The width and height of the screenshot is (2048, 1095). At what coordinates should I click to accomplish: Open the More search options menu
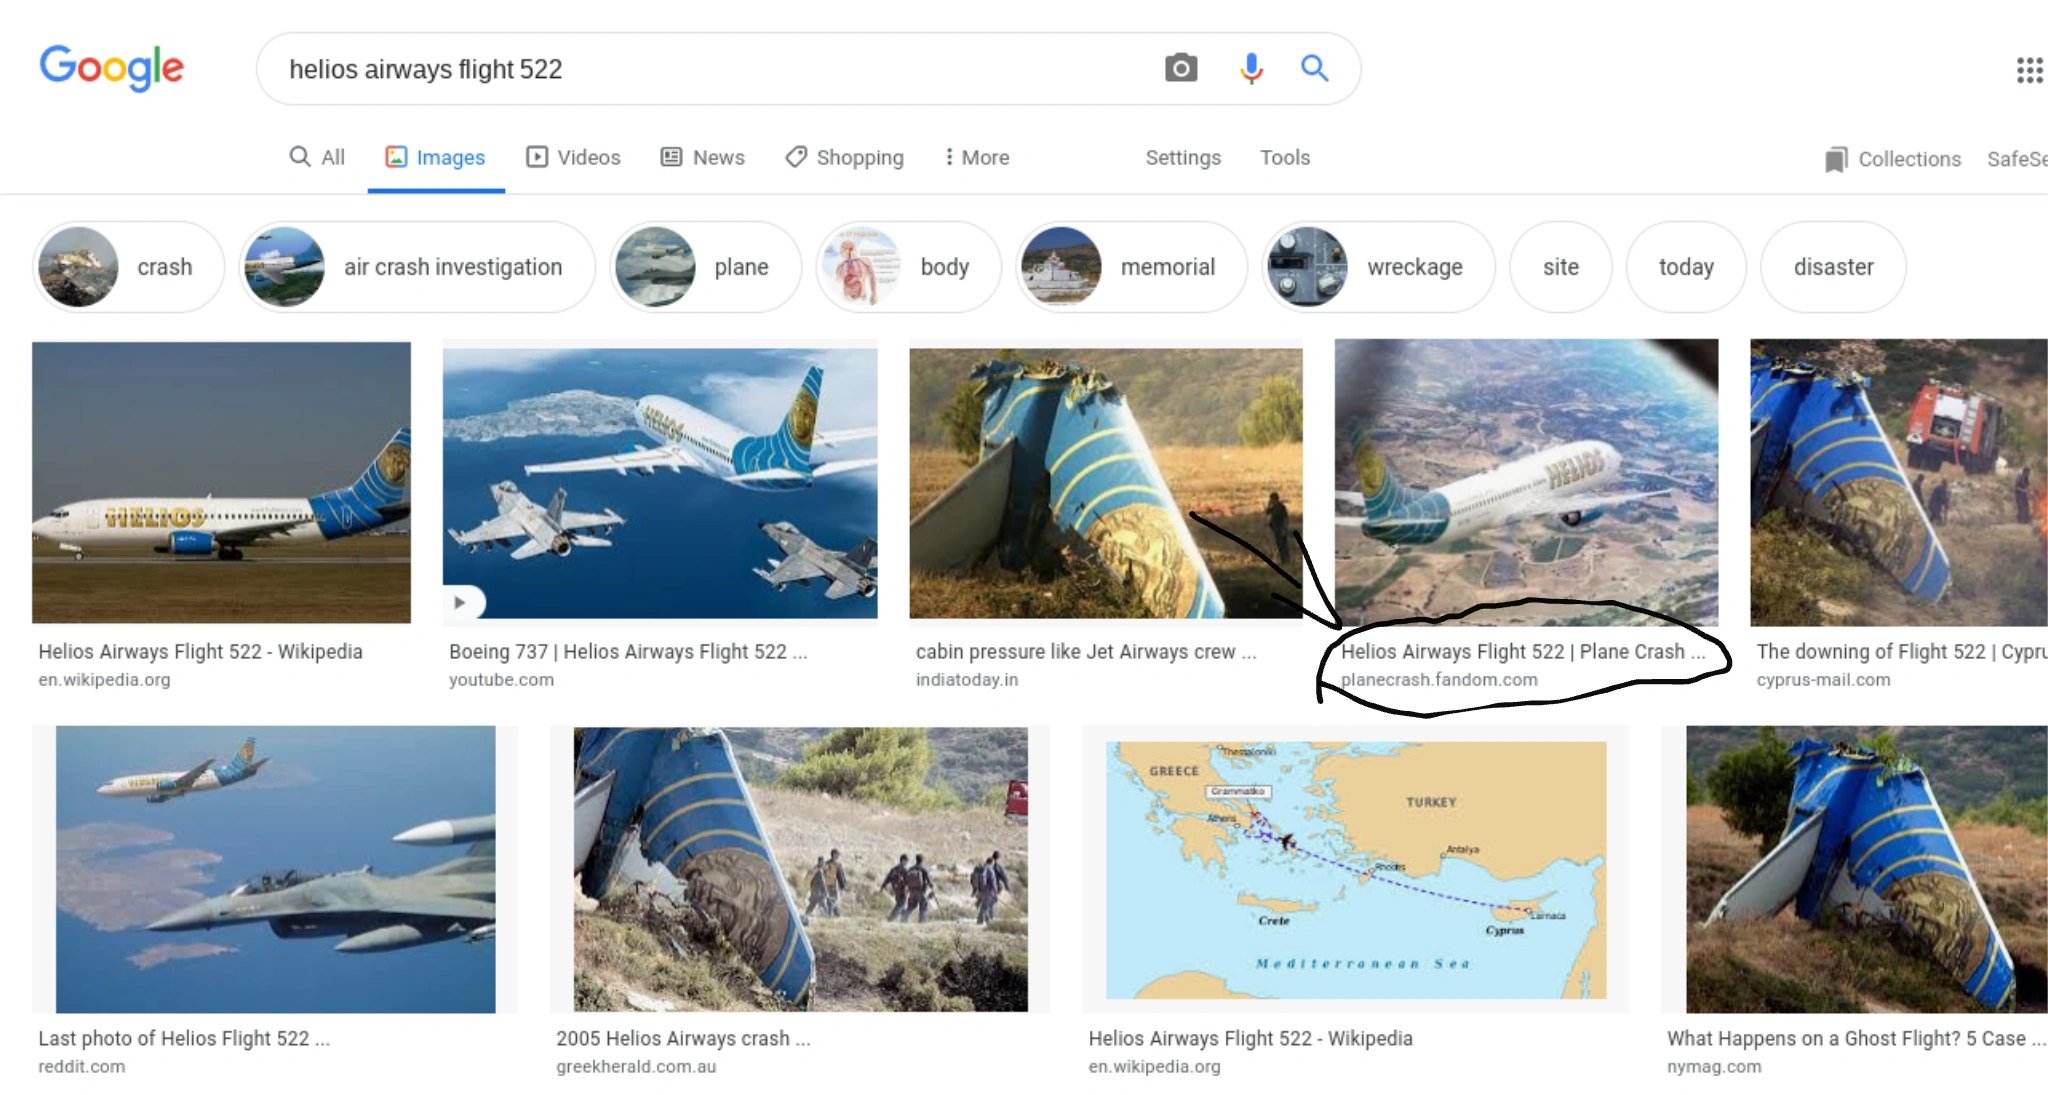(x=976, y=157)
